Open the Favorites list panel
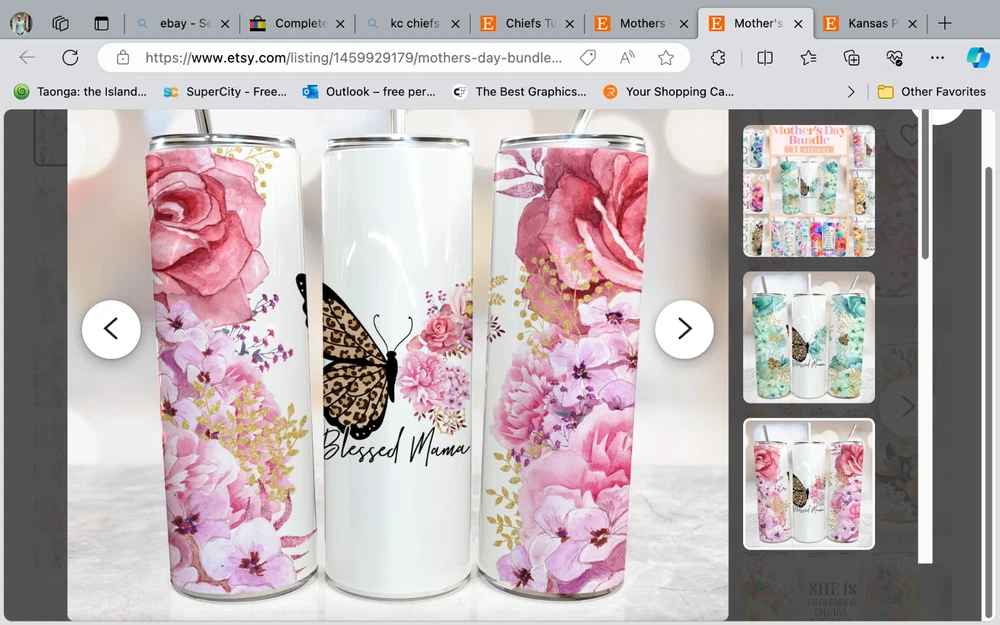1000x625 pixels. tap(809, 58)
